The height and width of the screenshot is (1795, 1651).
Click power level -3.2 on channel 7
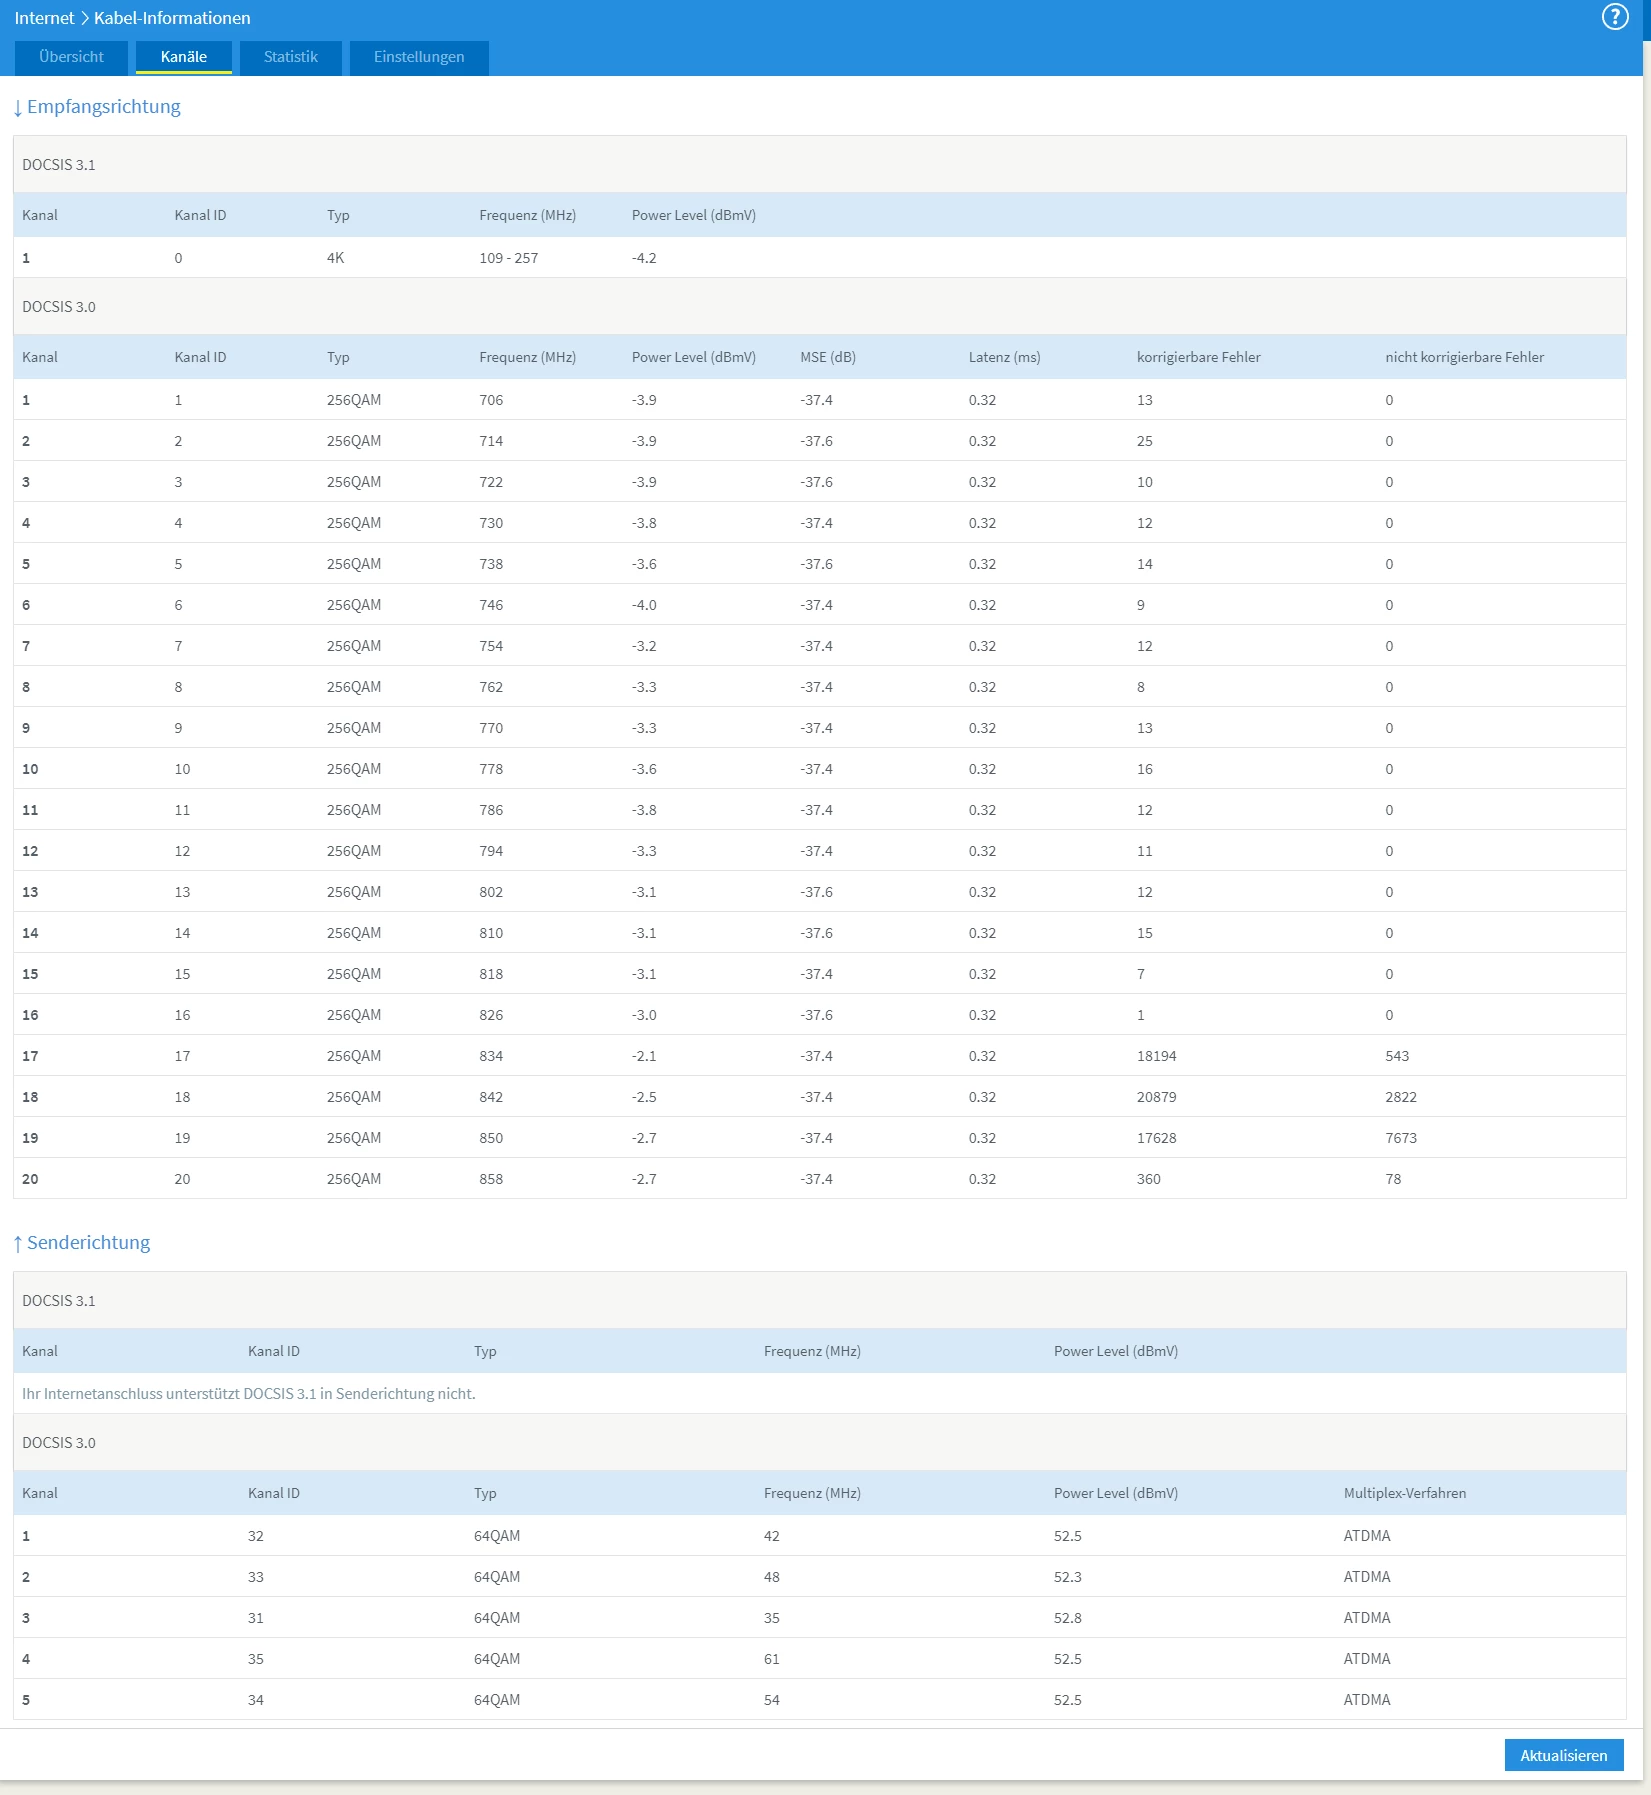[644, 646]
